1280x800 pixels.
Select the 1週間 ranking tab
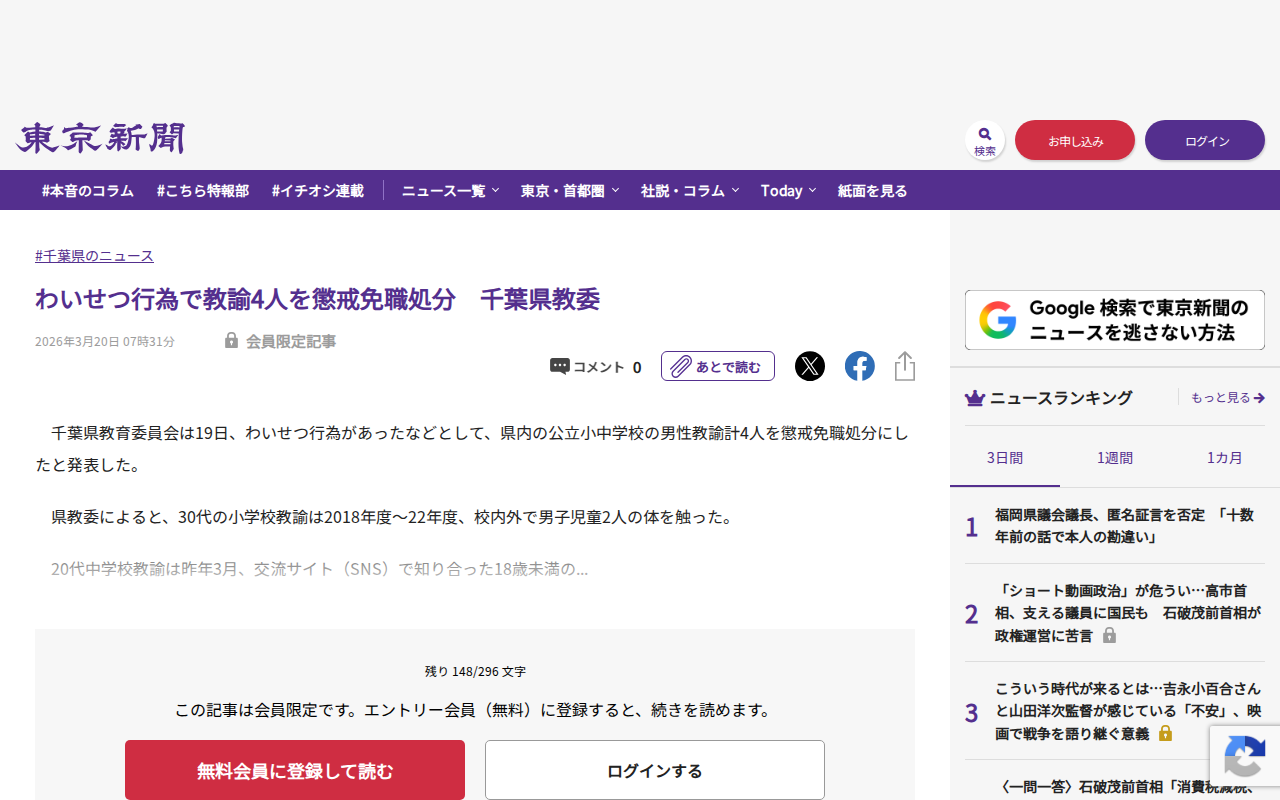point(1115,458)
